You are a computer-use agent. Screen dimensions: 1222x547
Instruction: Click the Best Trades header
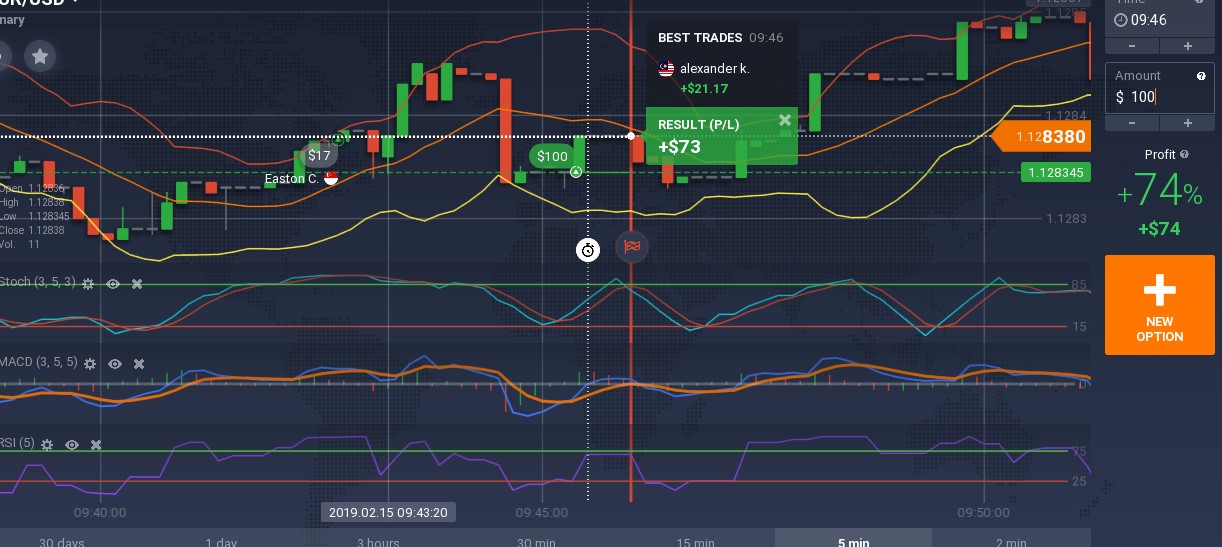coord(700,37)
